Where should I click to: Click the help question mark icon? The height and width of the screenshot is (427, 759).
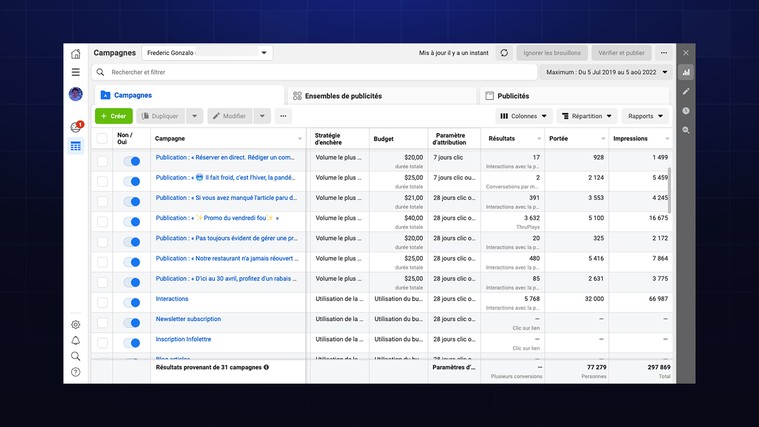(x=75, y=372)
